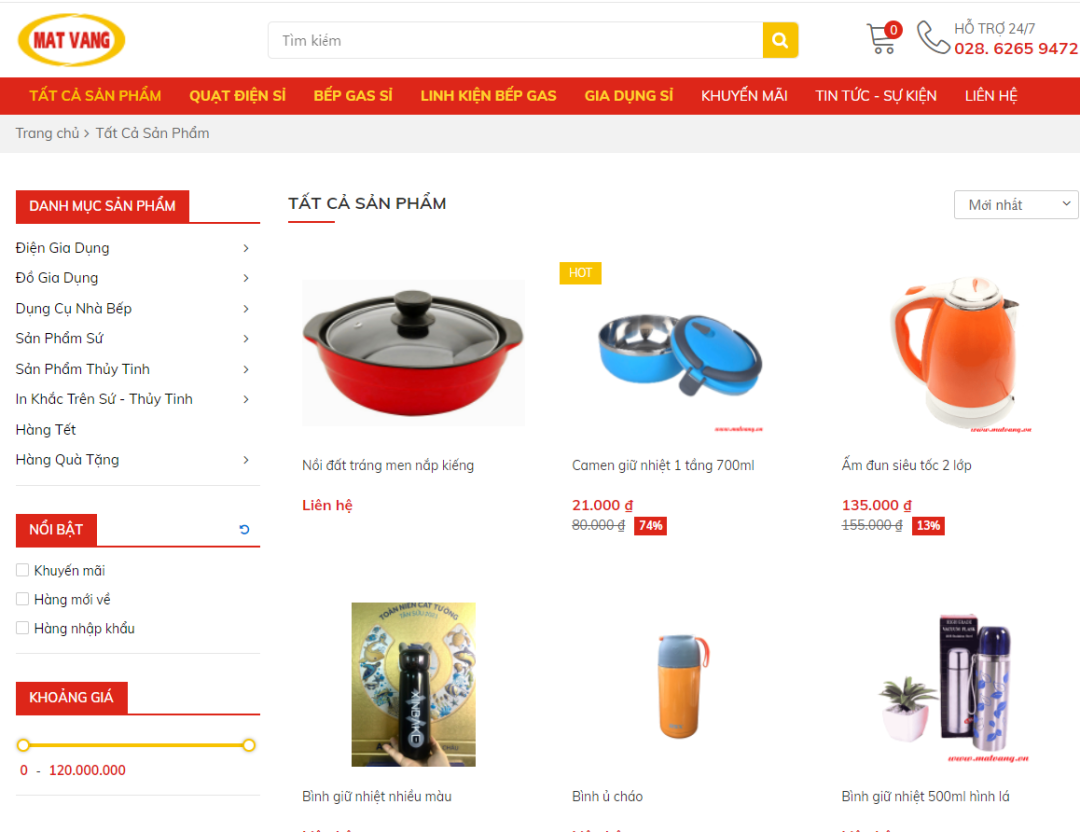The width and height of the screenshot is (1080, 832).
Task: Tick the Hàng nhập khẩu checkbox
Action: pyautogui.click(x=23, y=628)
